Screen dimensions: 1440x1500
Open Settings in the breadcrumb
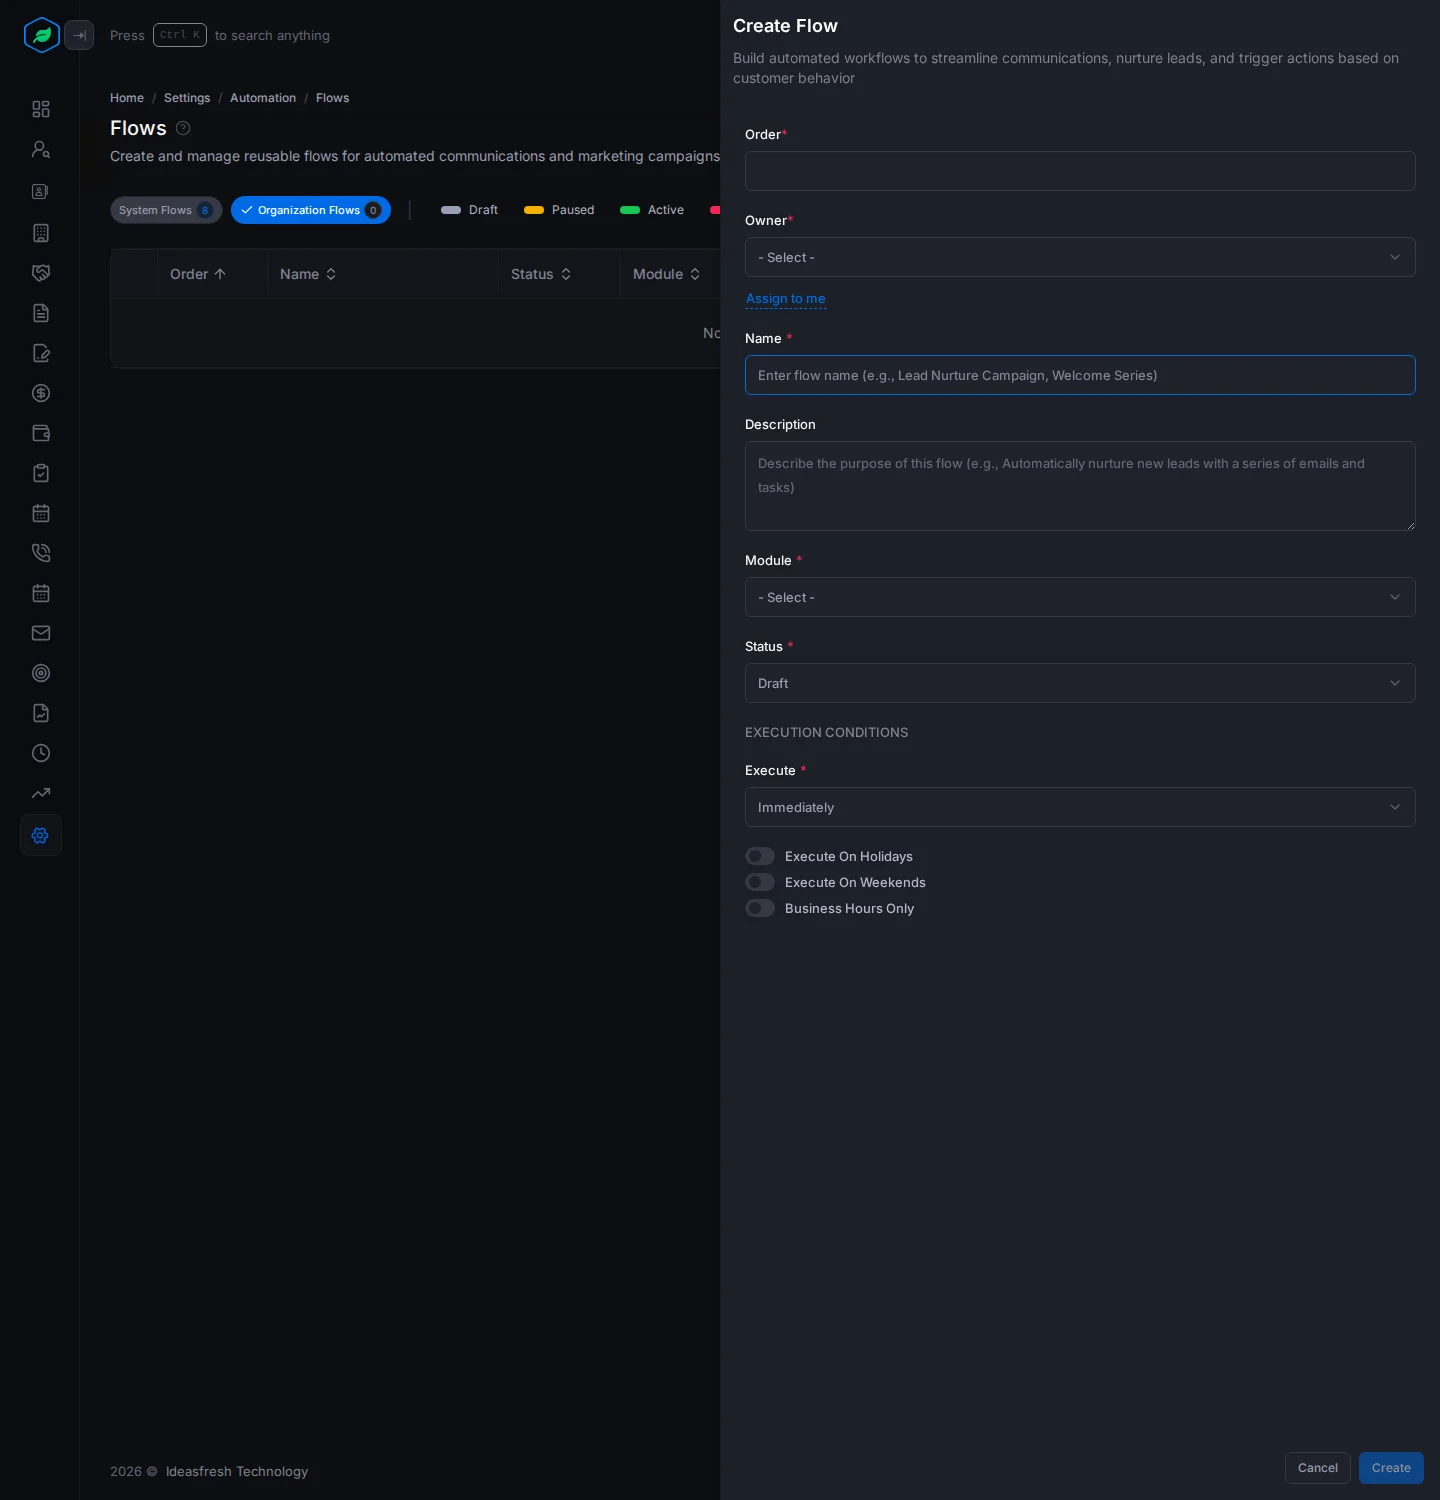point(187,98)
